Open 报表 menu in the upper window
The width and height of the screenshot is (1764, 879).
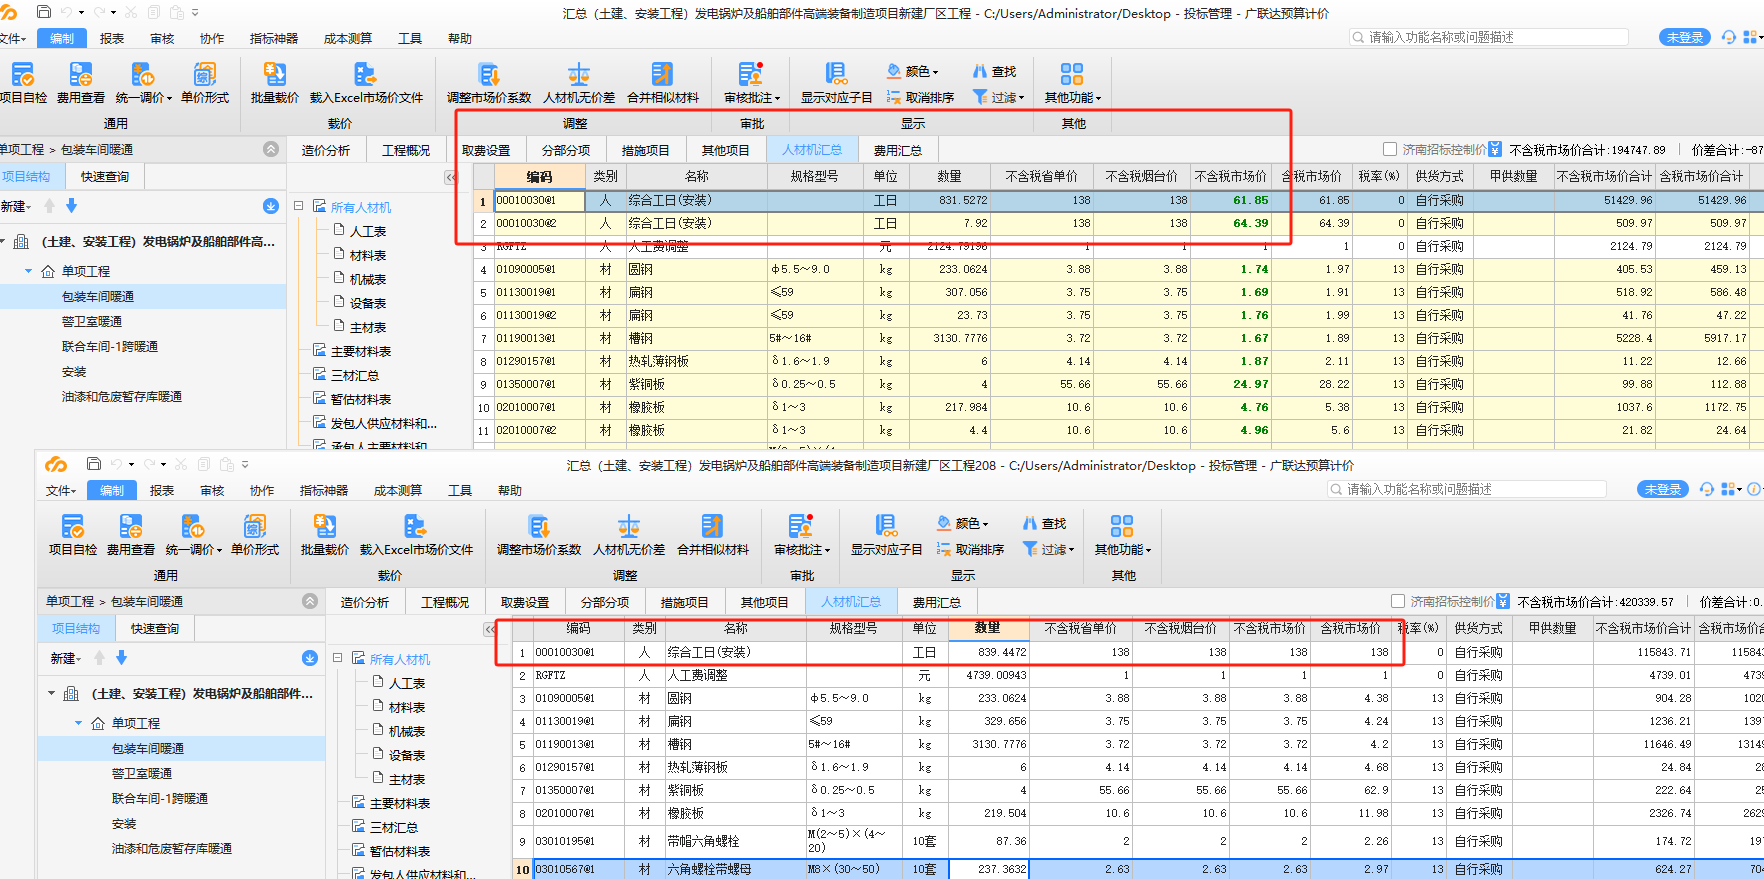click(112, 39)
